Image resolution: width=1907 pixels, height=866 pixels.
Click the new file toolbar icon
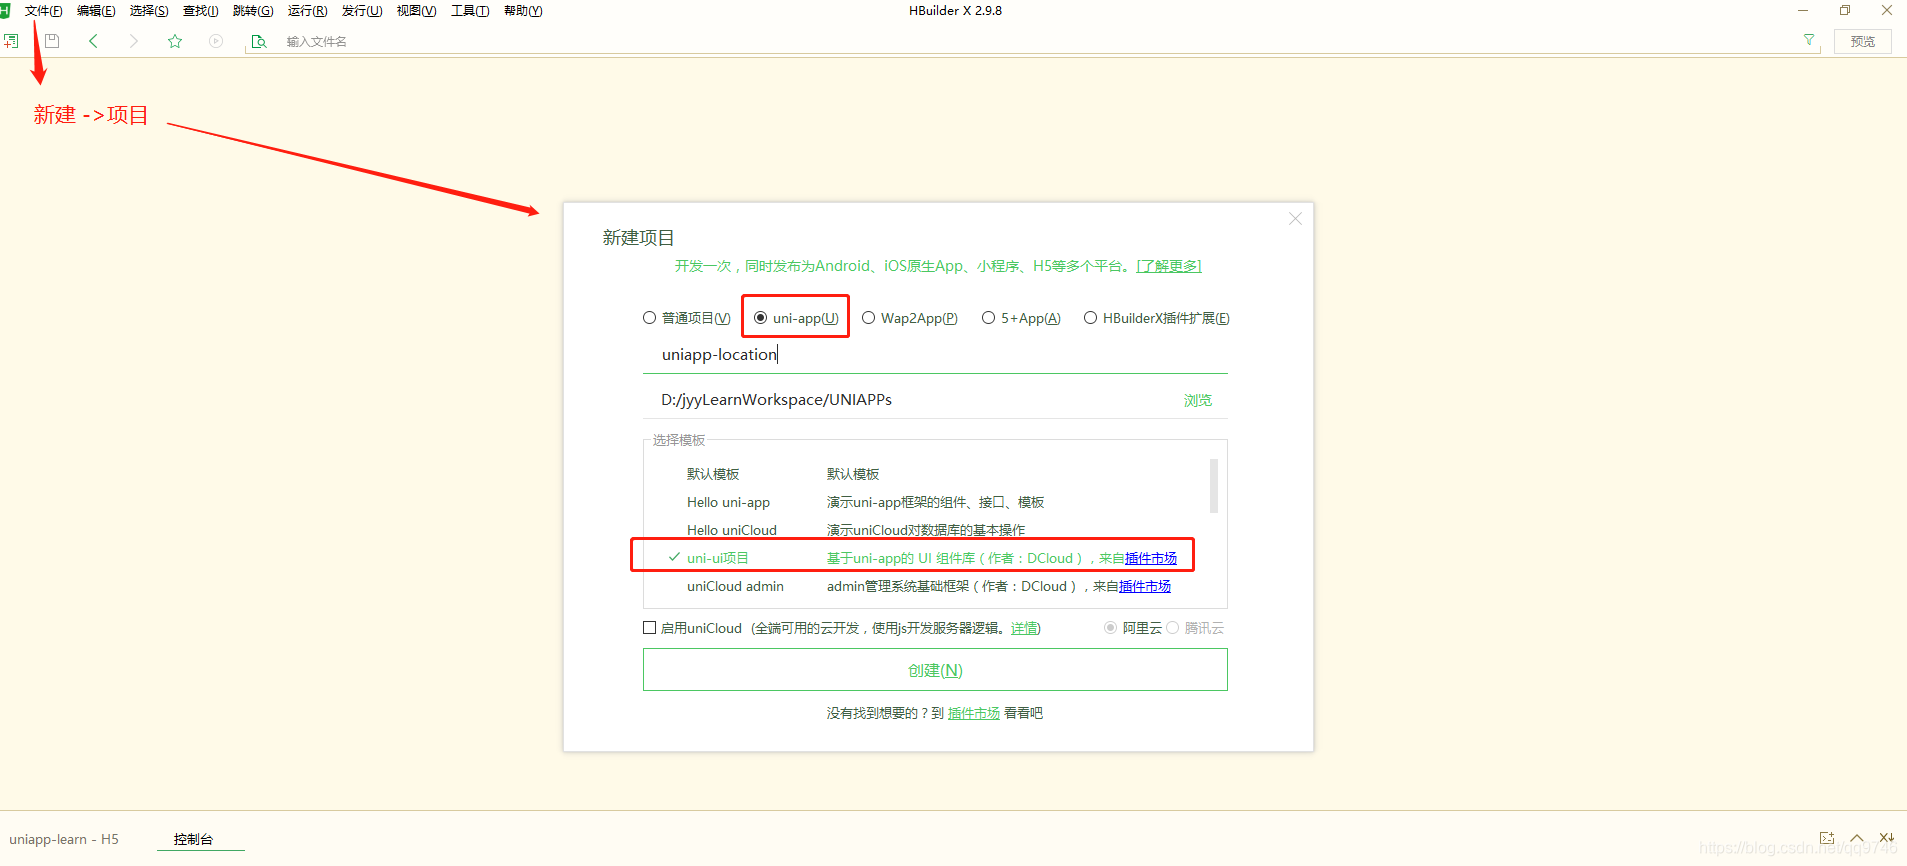pyautogui.click(x=11, y=41)
